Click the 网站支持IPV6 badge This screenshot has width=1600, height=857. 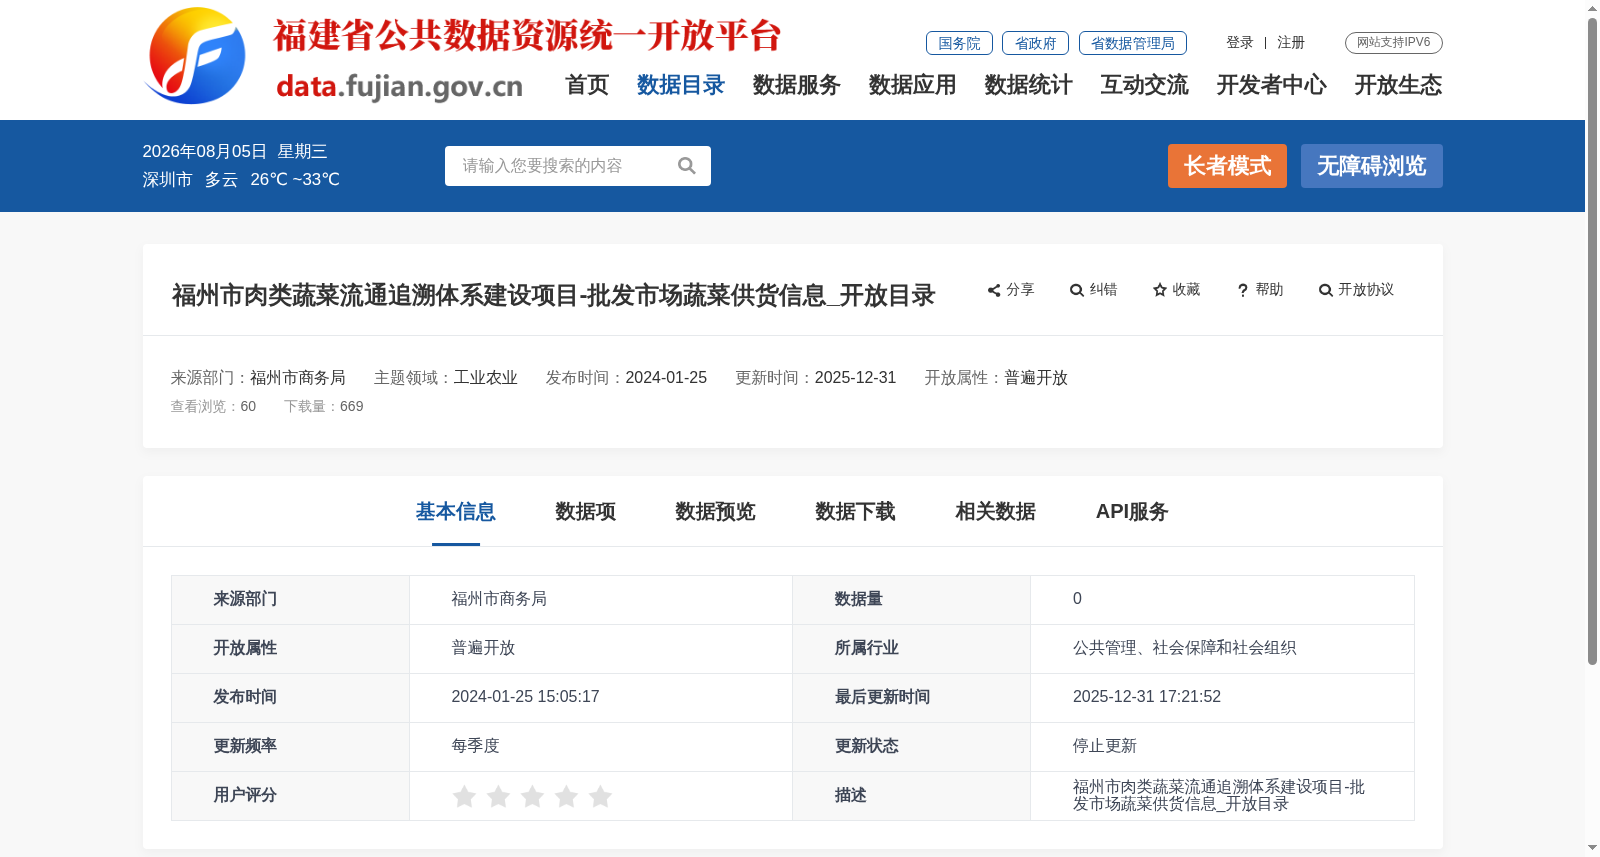click(1394, 42)
